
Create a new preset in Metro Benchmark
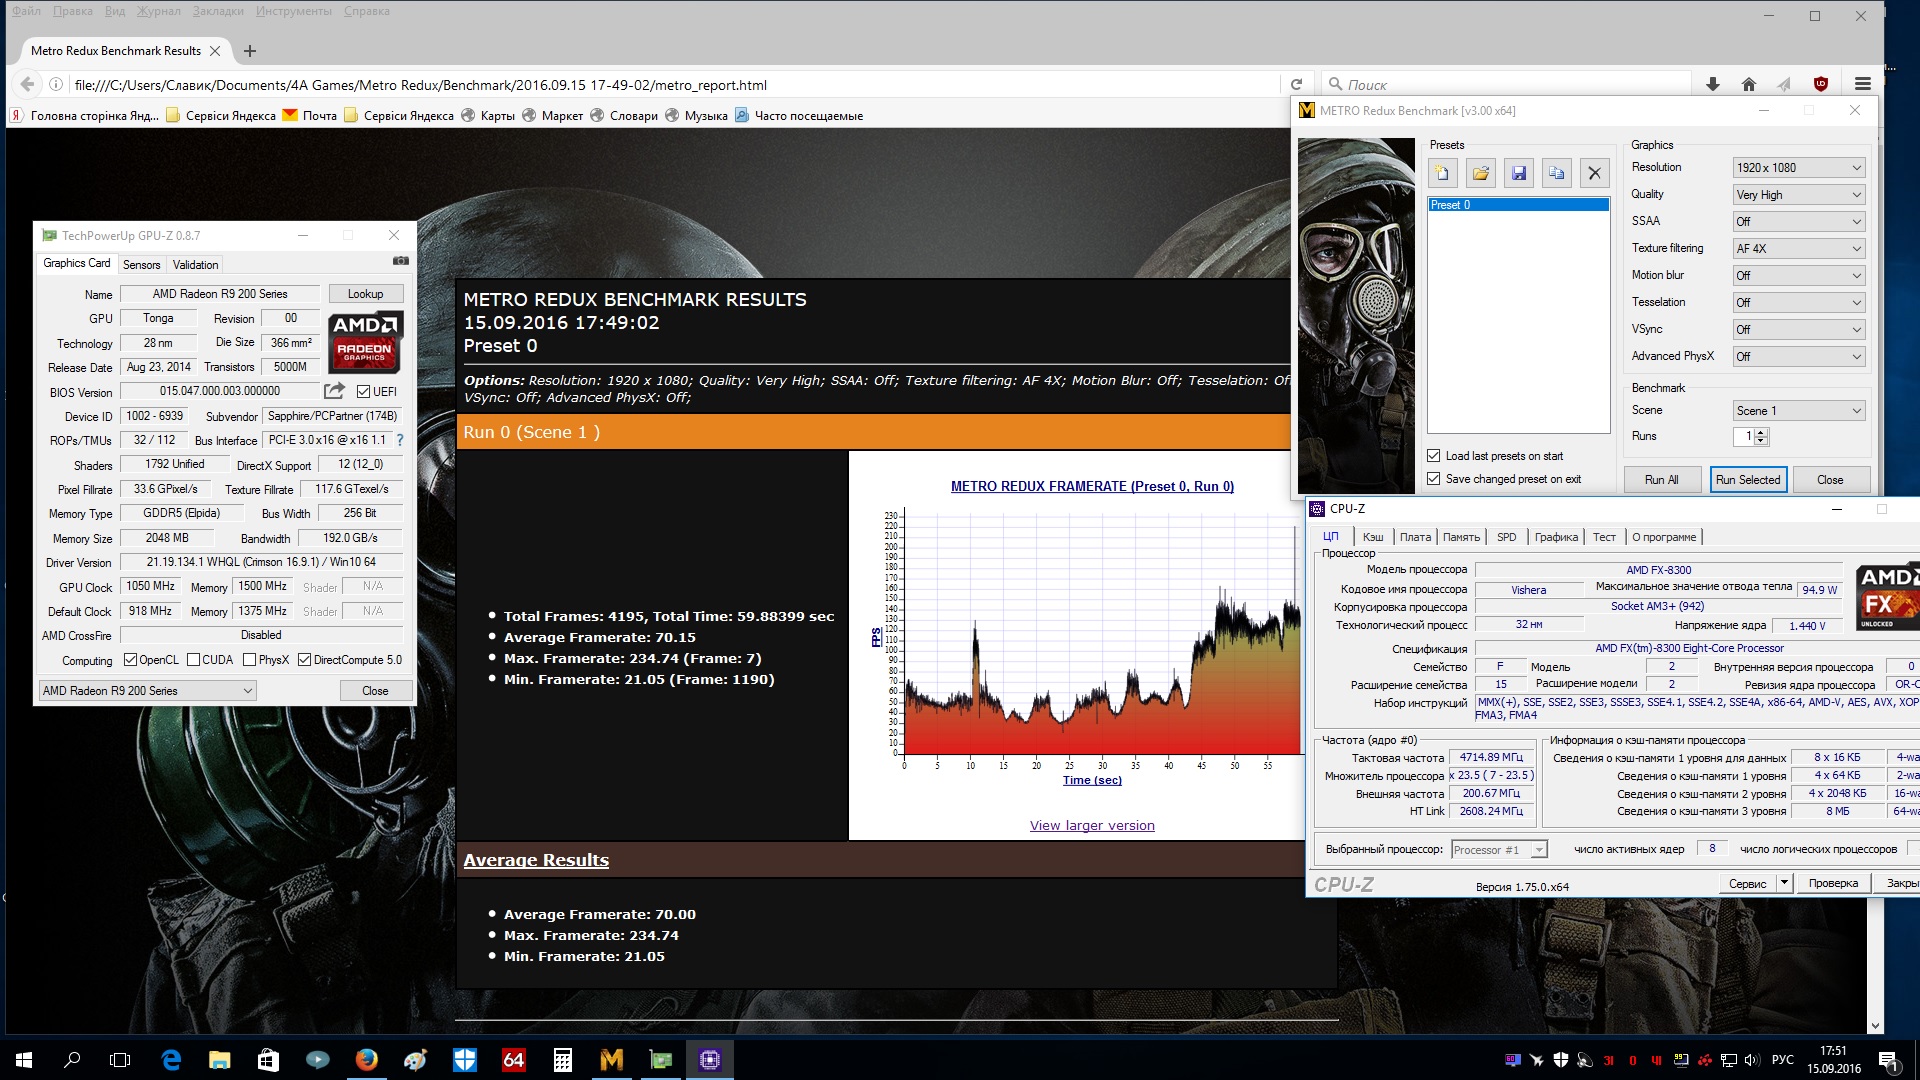[1442, 173]
